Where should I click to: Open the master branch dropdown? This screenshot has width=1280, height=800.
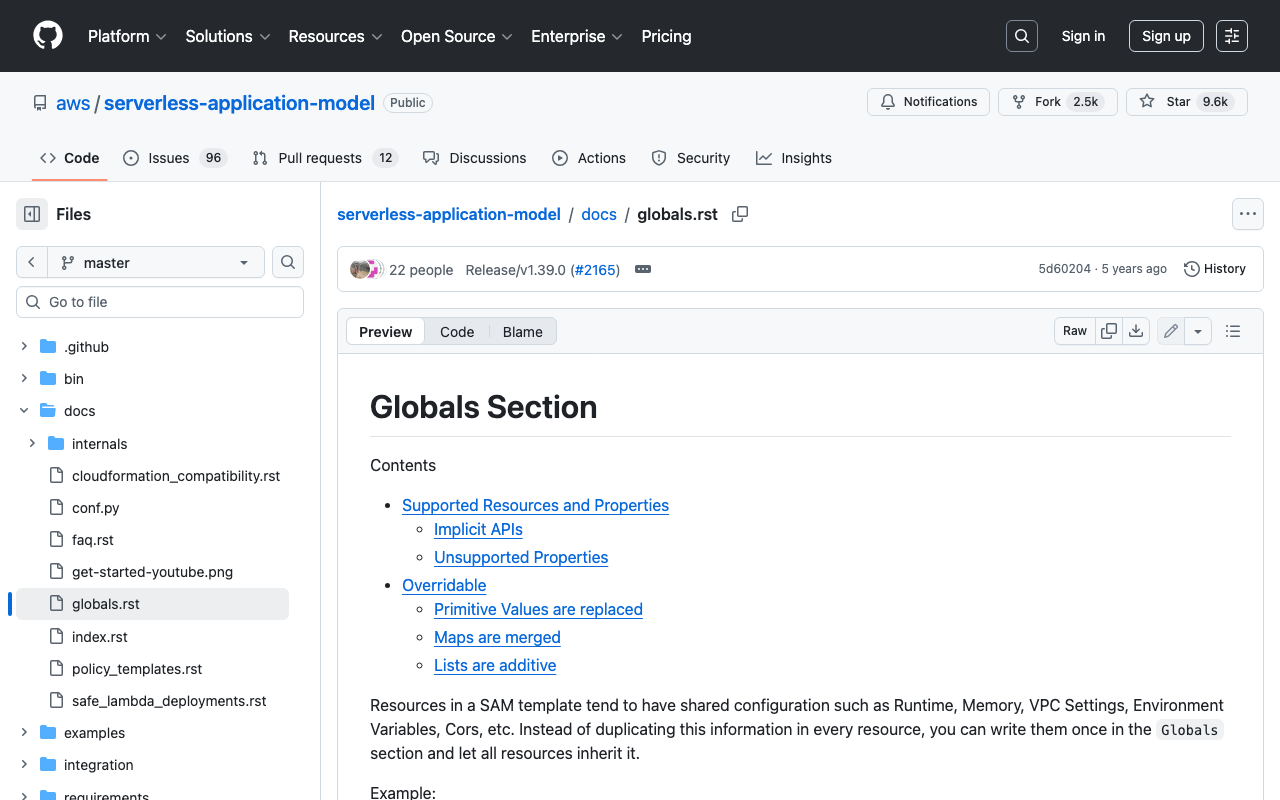pos(156,262)
